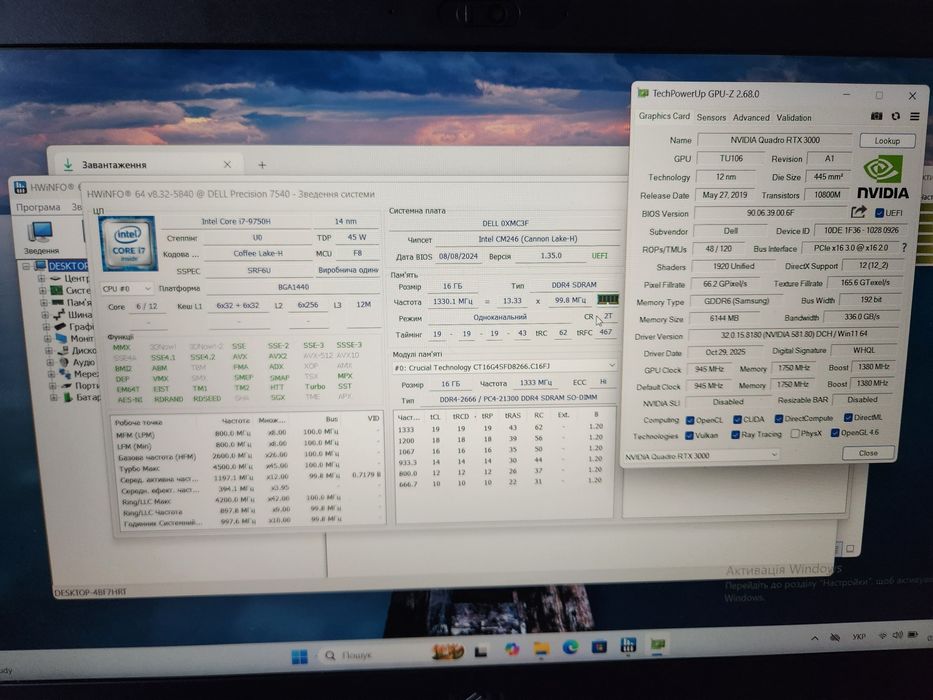Click the Зведення summary monitor icon
Screen dimensions: 933x700
pyautogui.click(x=41, y=233)
